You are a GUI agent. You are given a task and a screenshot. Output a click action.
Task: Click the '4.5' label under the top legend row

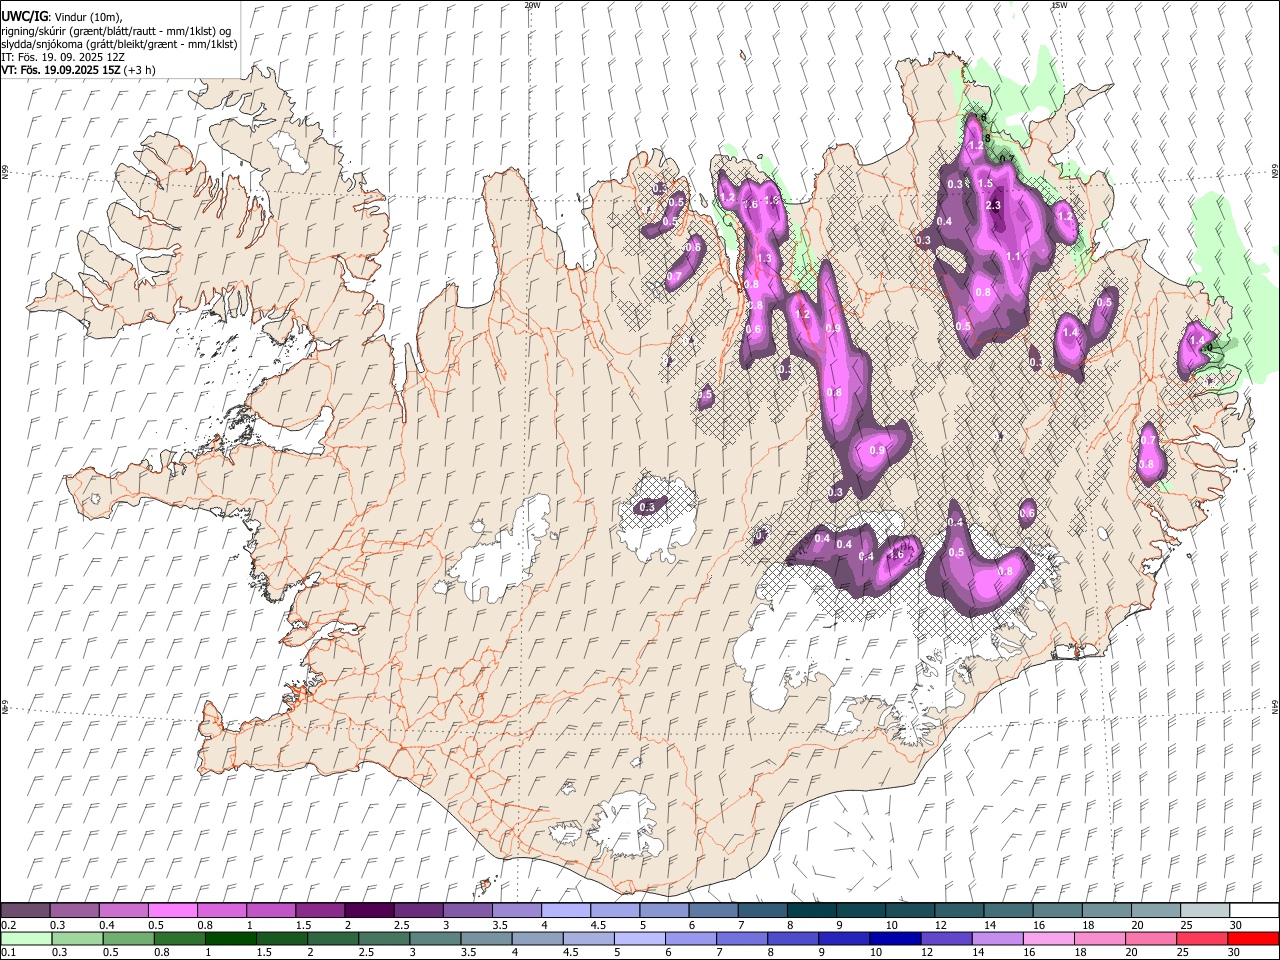[x=598, y=925]
